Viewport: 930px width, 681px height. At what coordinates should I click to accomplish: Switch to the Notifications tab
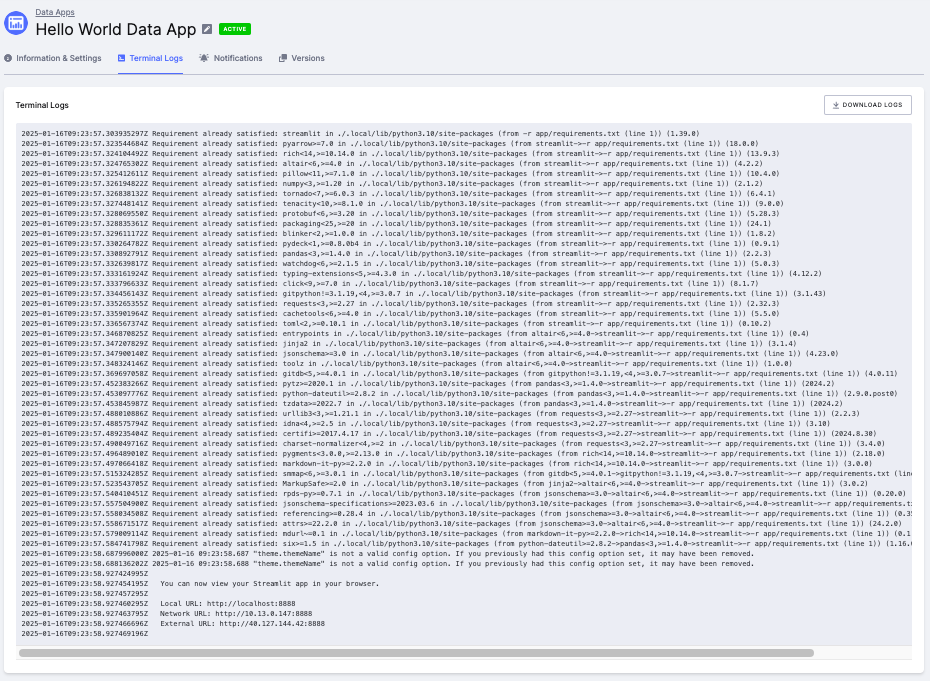(x=230, y=58)
